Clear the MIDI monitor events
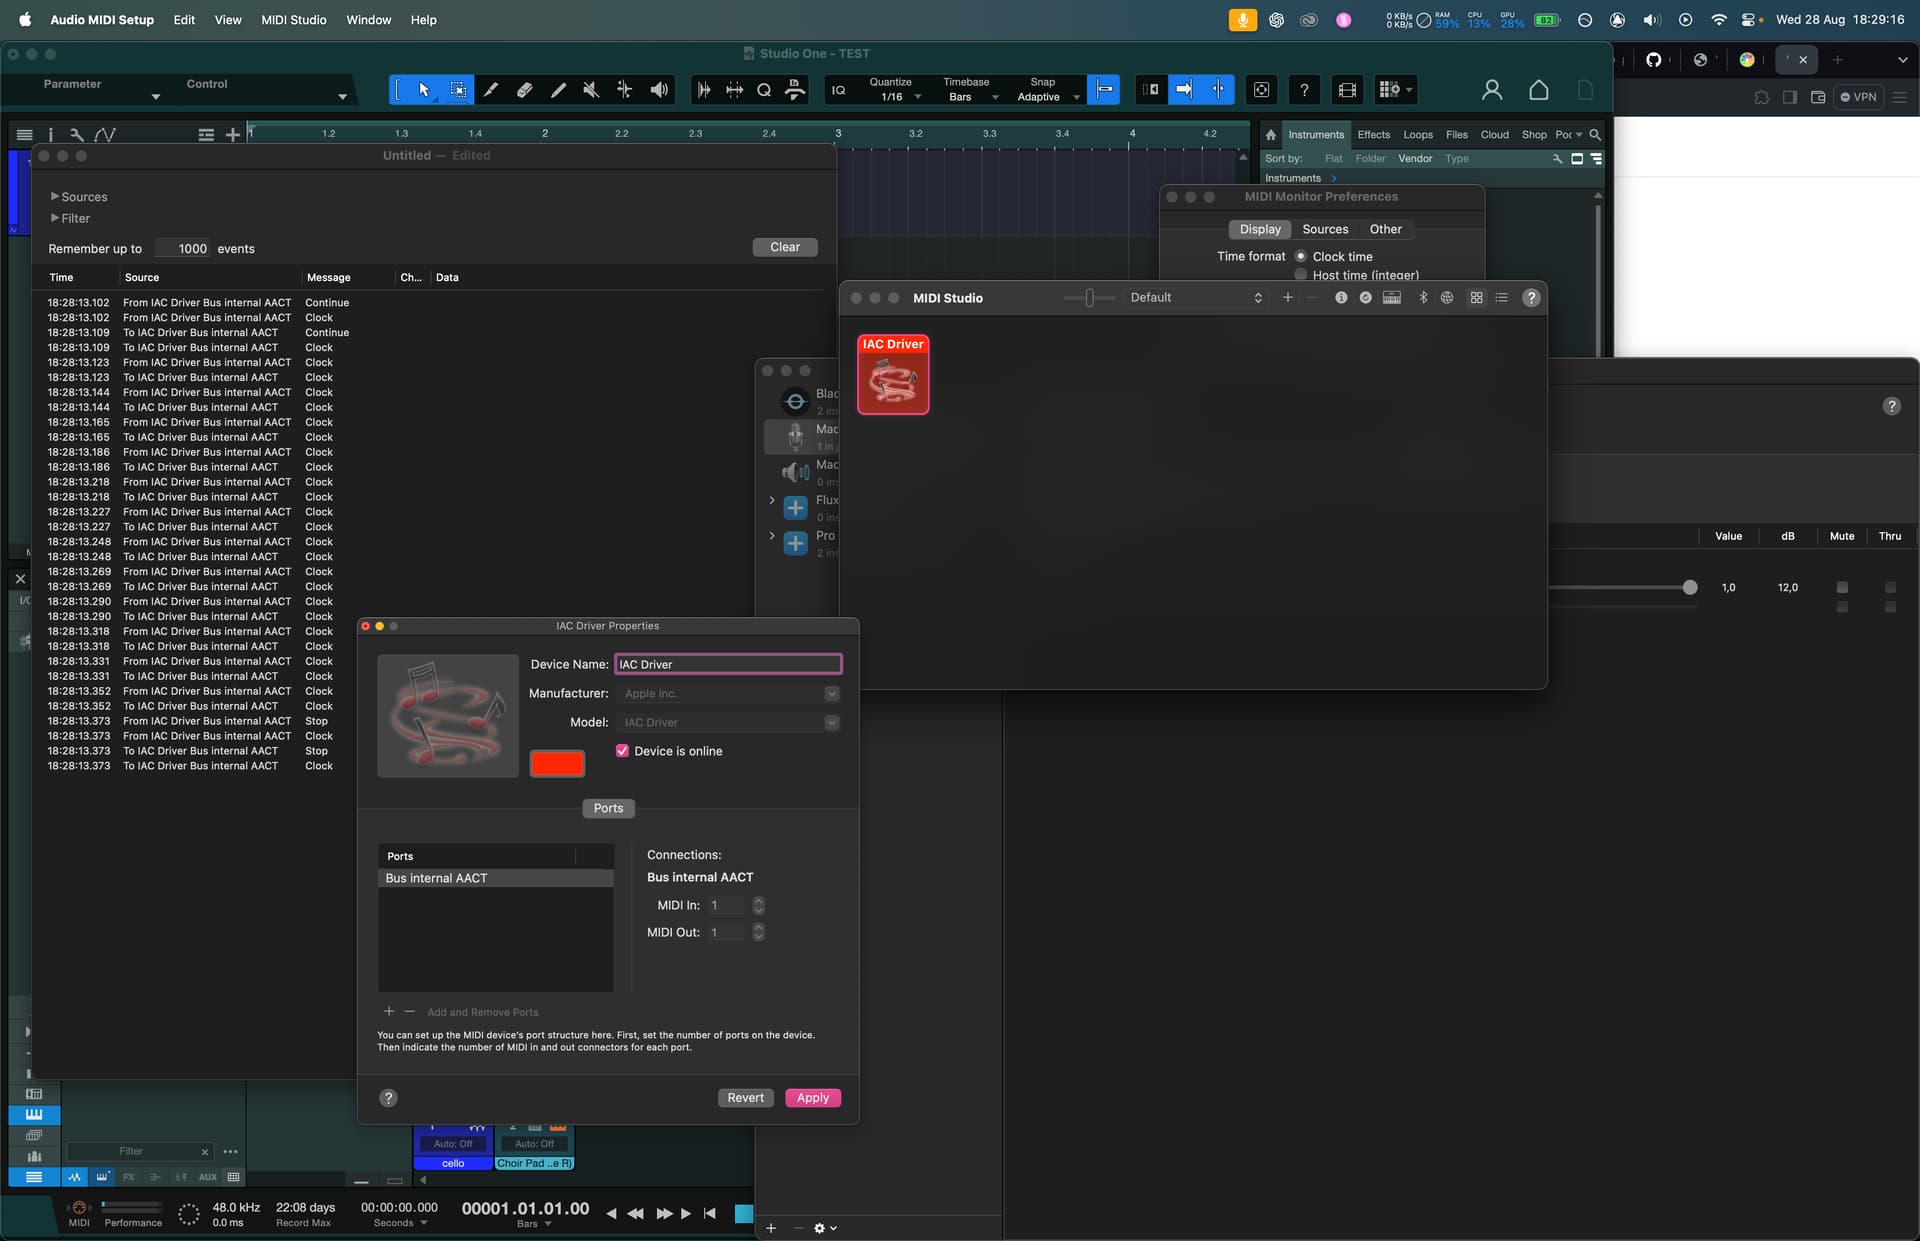The width and height of the screenshot is (1920, 1241). [x=784, y=247]
